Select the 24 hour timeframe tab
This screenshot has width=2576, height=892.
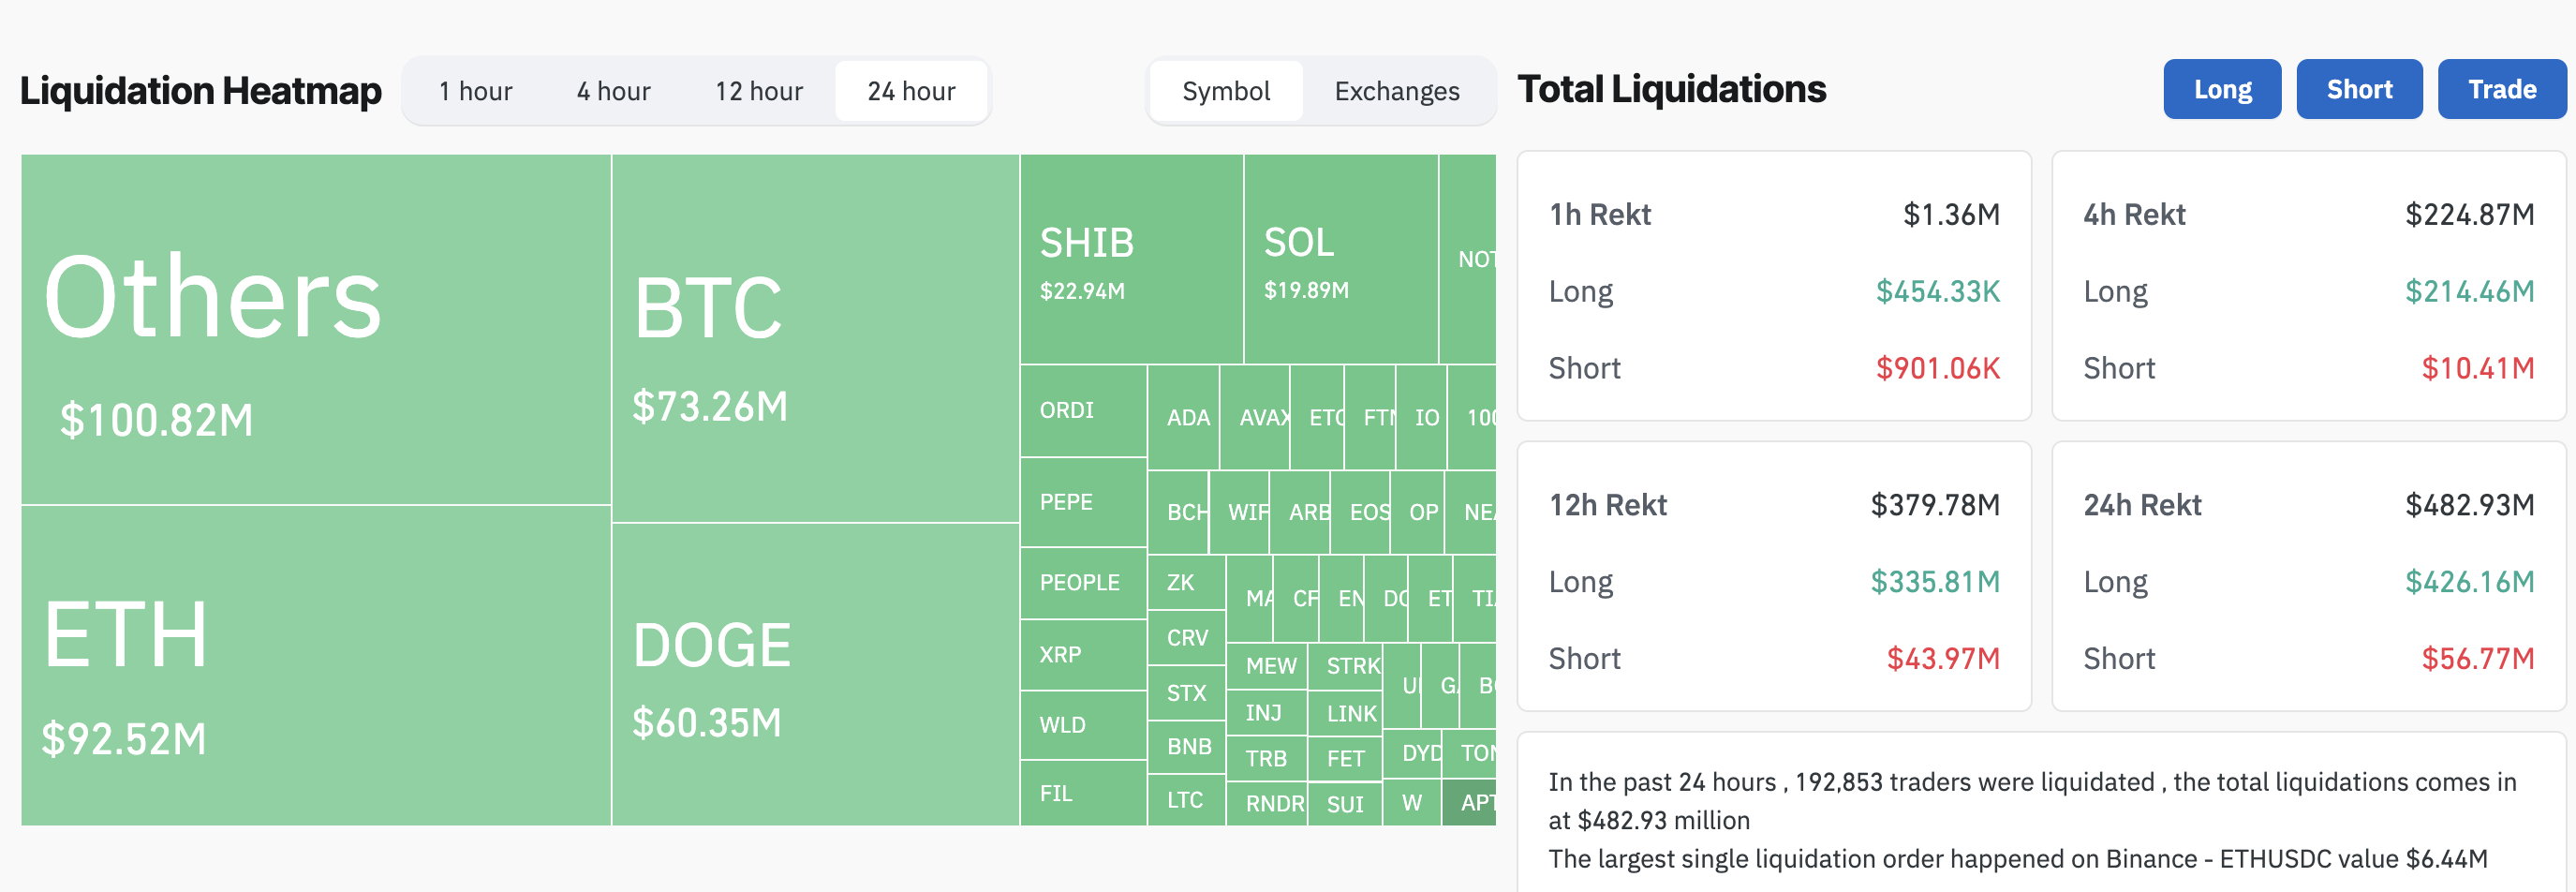tap(911, 91)
